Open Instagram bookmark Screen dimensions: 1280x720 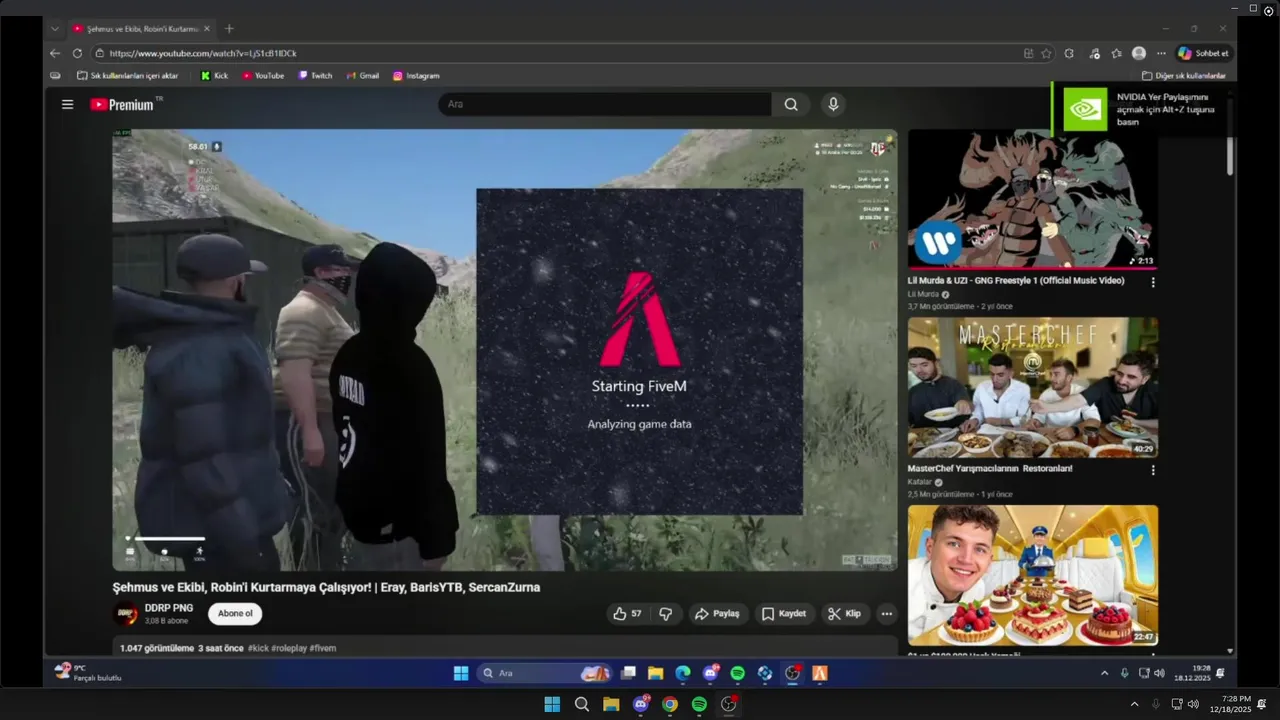tap(416, 76)
